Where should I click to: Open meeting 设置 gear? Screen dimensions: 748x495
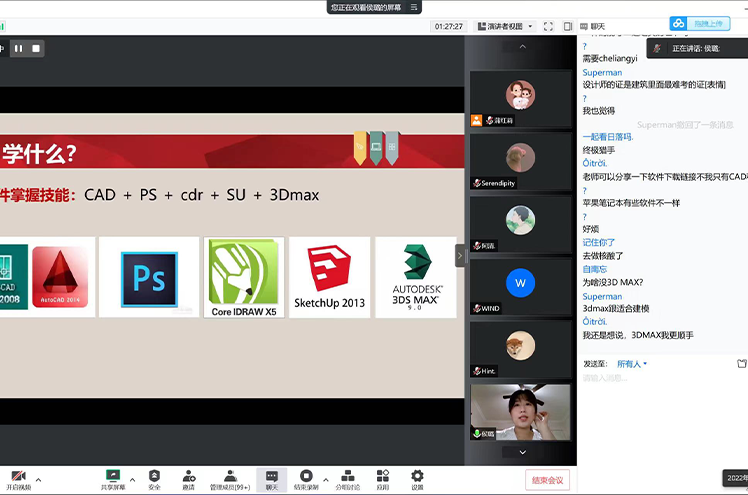point(417,480)
